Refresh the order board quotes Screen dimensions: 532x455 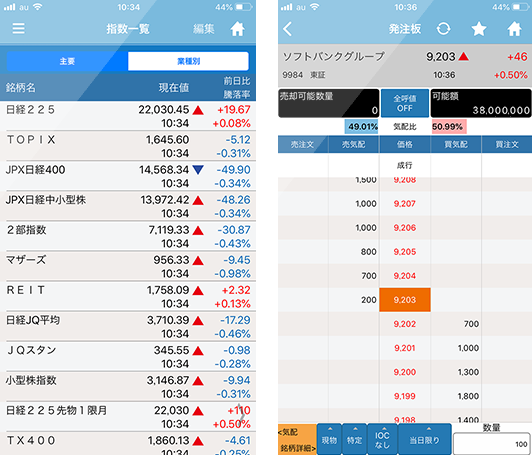coord(443,29)
